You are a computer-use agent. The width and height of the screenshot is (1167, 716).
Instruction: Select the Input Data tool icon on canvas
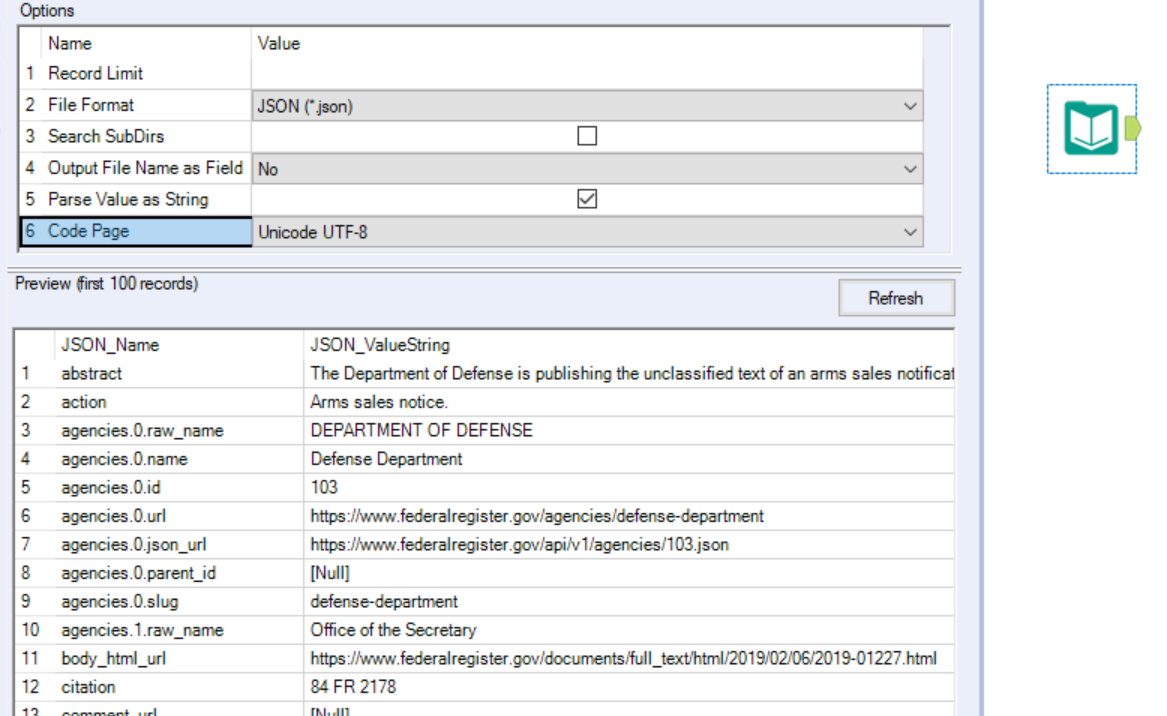1091,128
